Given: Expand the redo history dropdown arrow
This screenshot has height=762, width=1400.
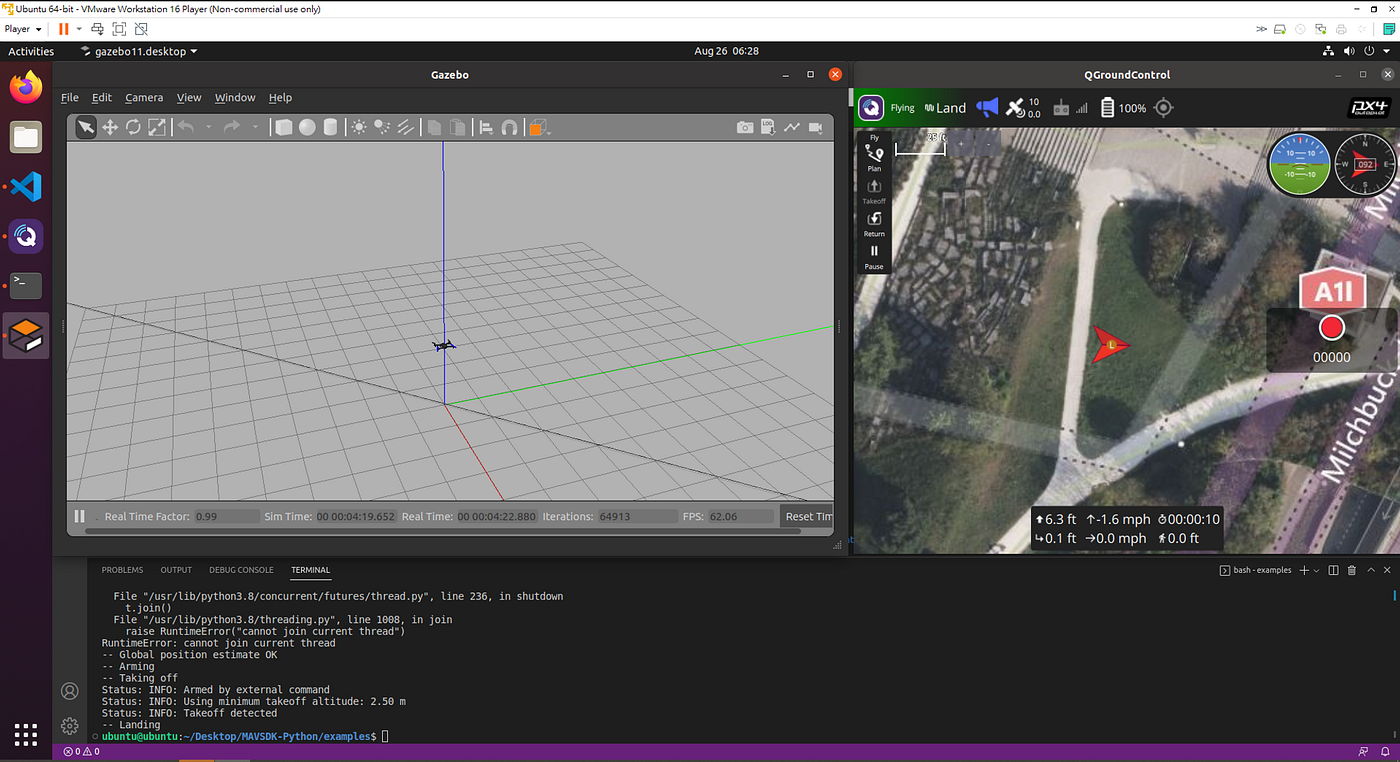Looking at the screenshot, I should [x=254, y=127].
